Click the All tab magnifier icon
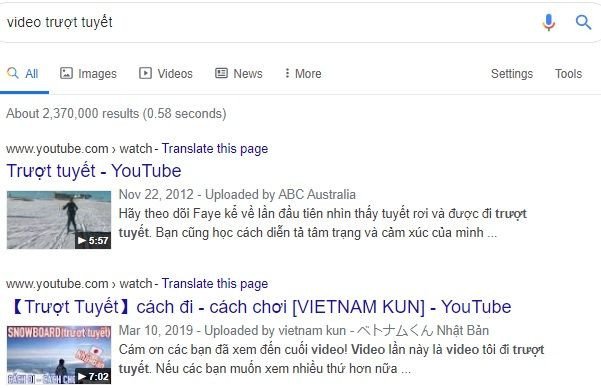 13,73
